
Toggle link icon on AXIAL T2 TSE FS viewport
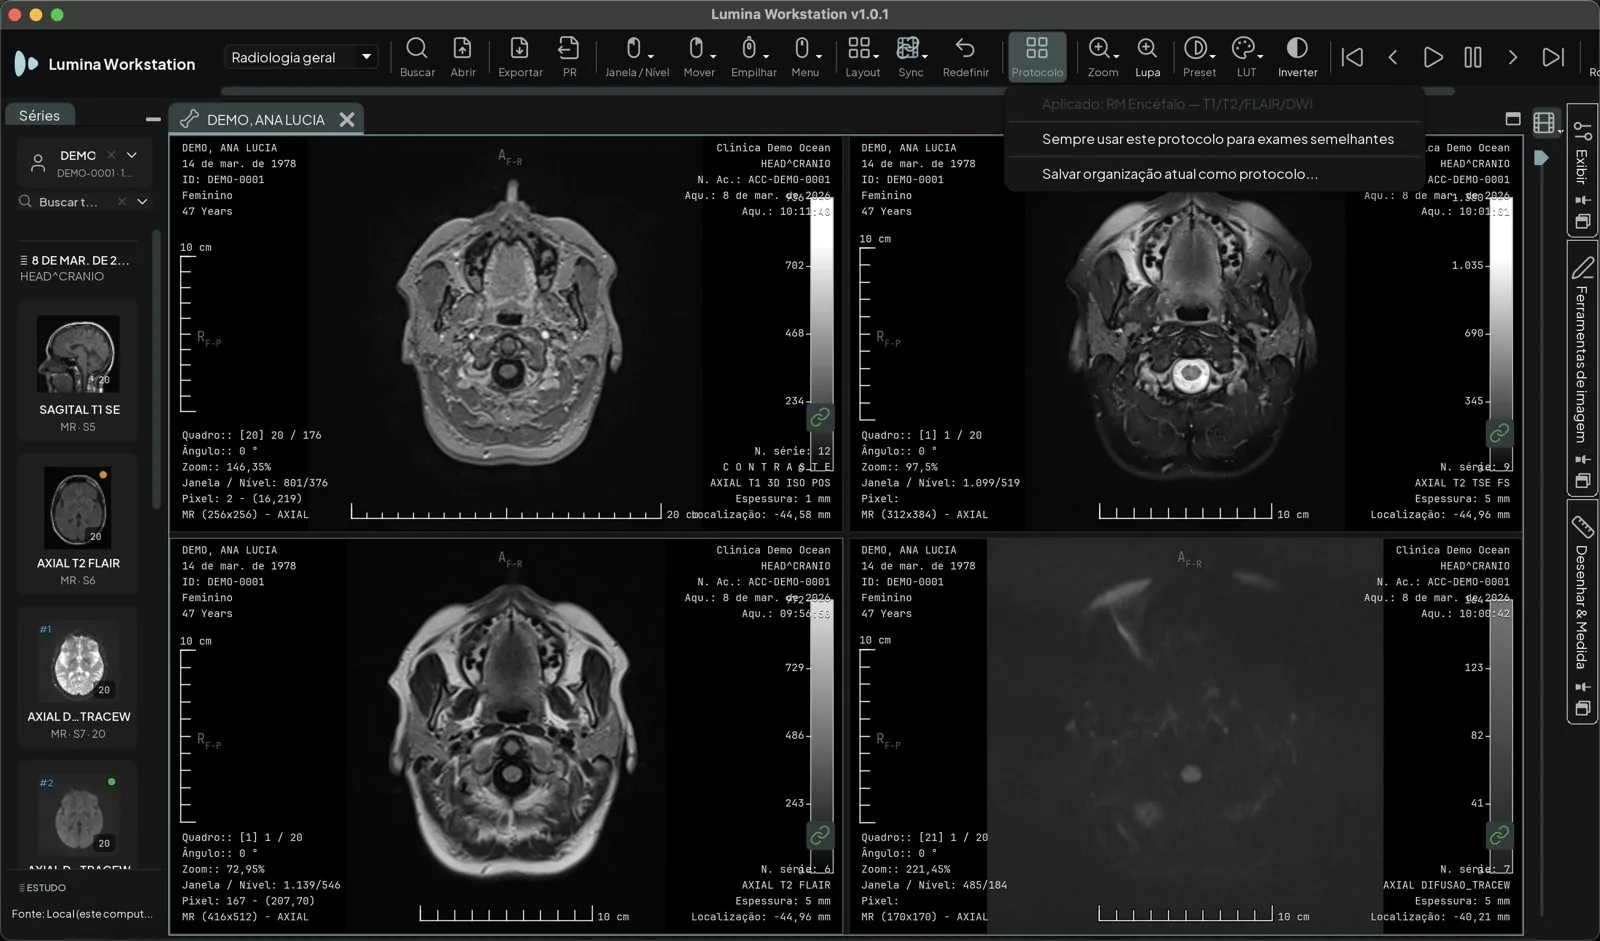point(1499,433)
